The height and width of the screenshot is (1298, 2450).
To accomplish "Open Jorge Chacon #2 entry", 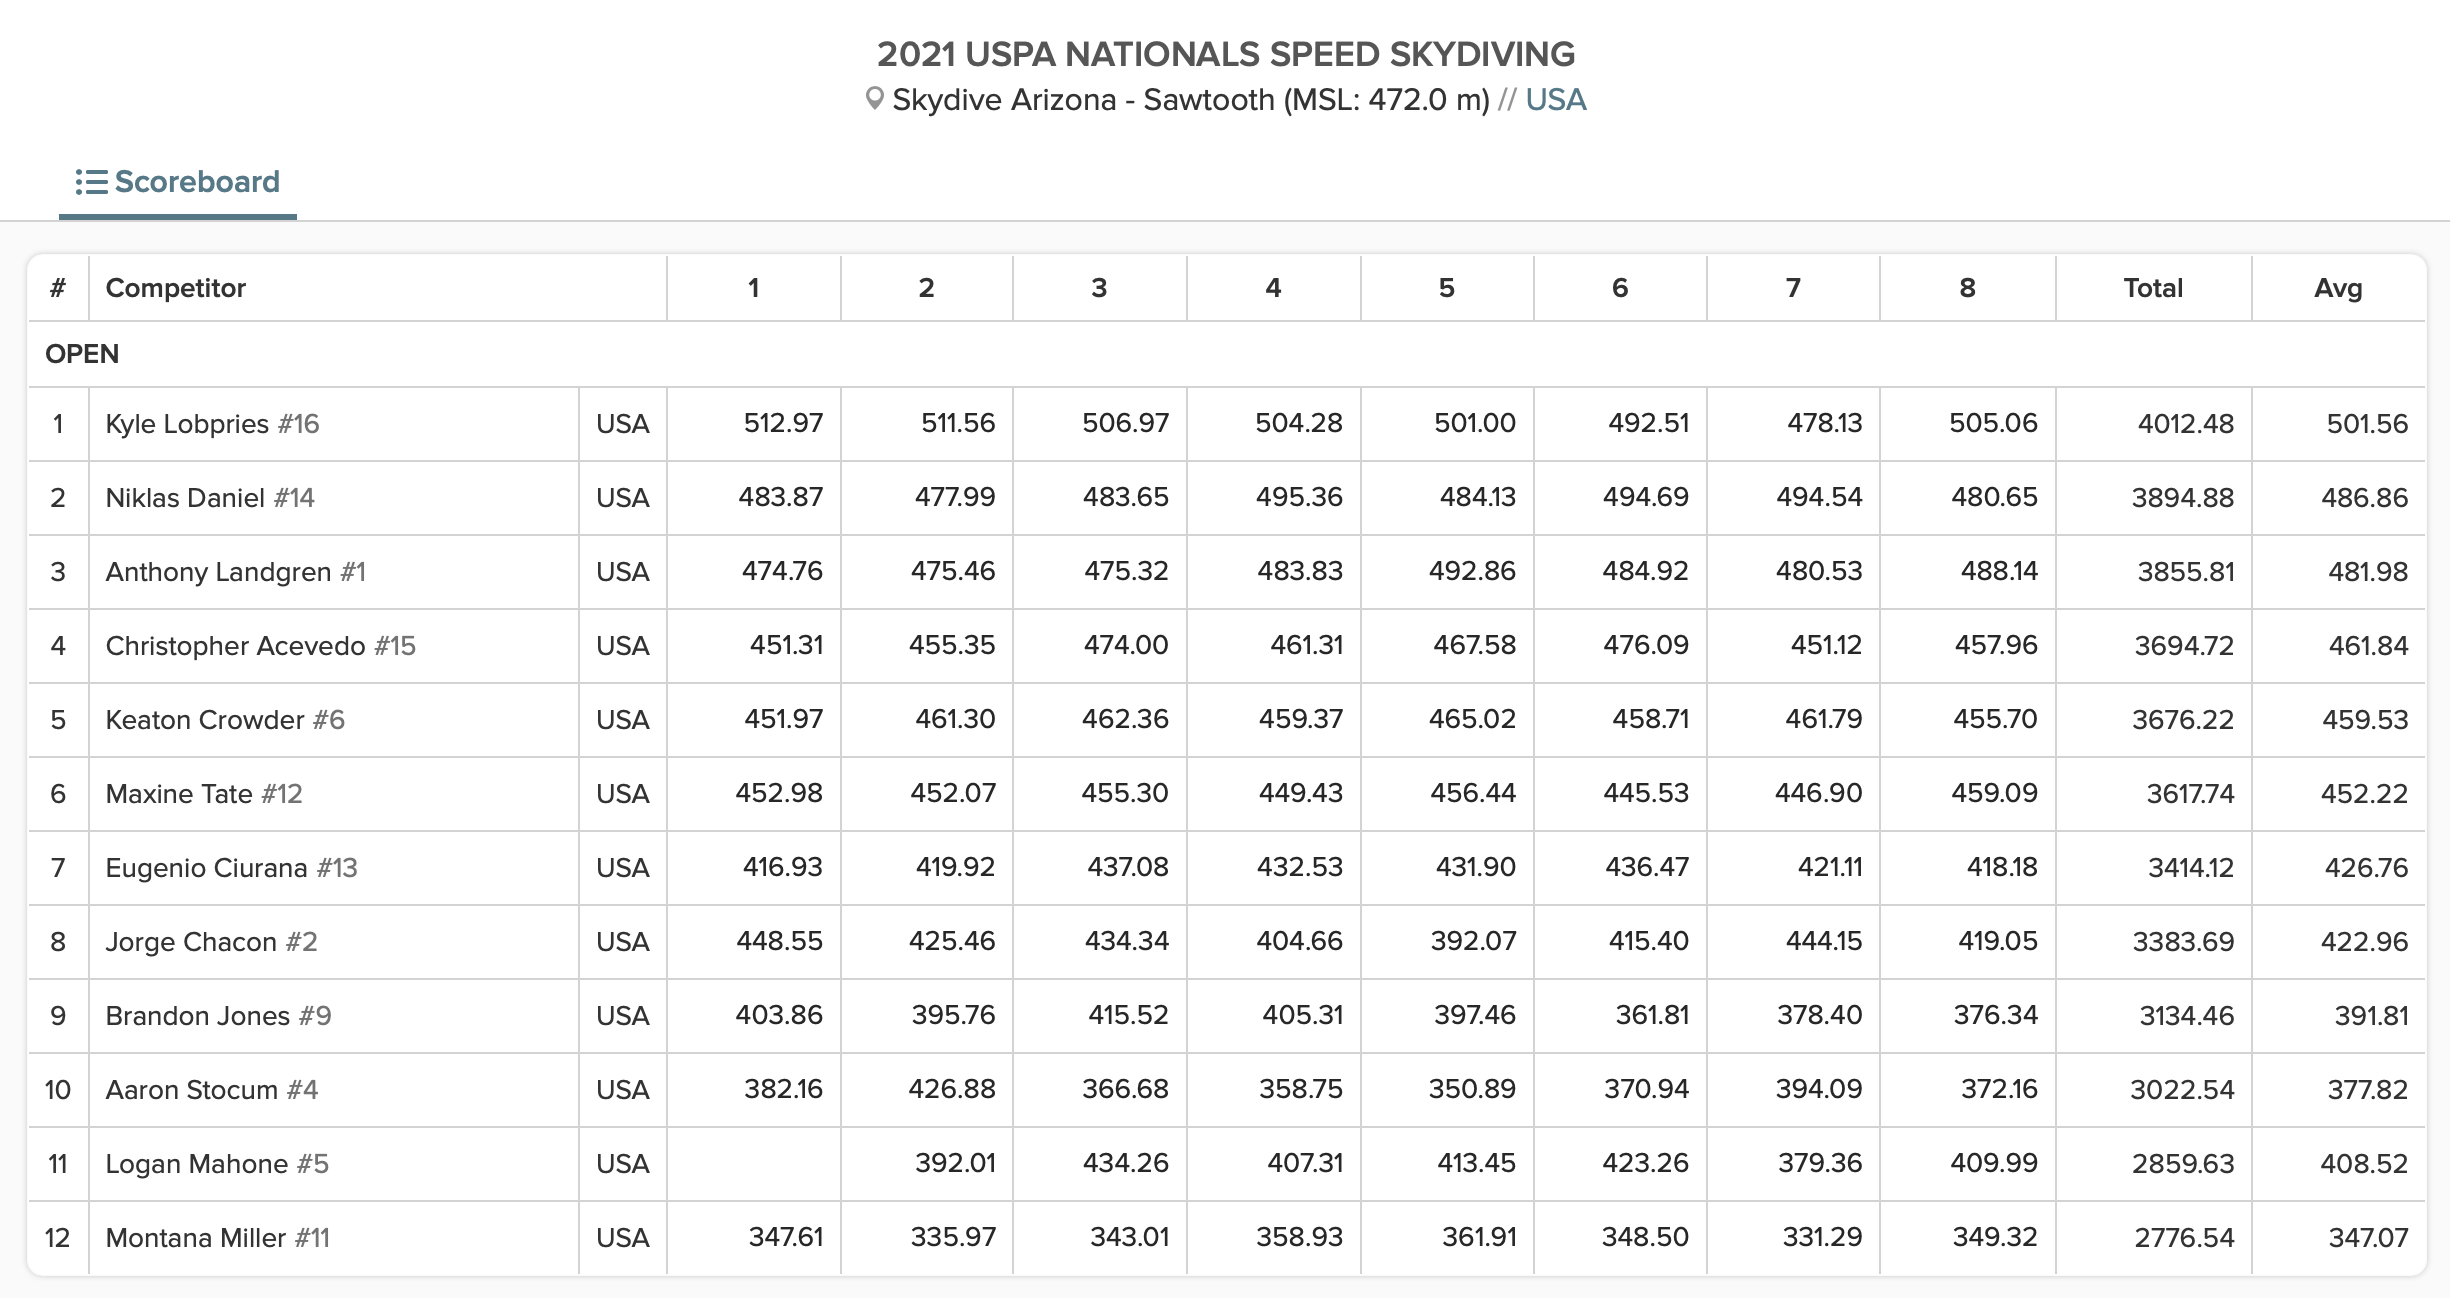I will [x=211, y=942].
